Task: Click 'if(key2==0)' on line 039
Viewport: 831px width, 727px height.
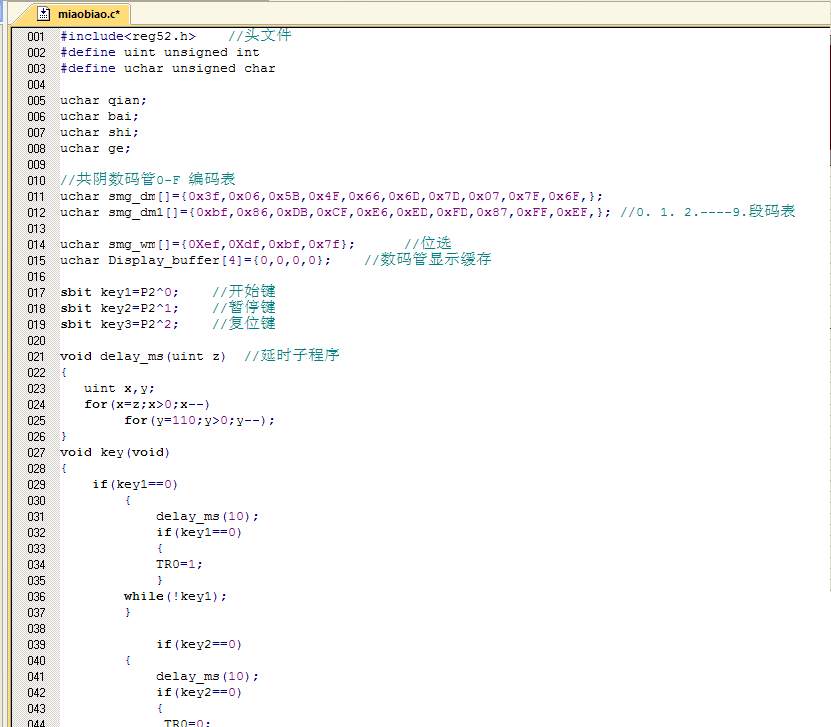Action: [199, 645]
